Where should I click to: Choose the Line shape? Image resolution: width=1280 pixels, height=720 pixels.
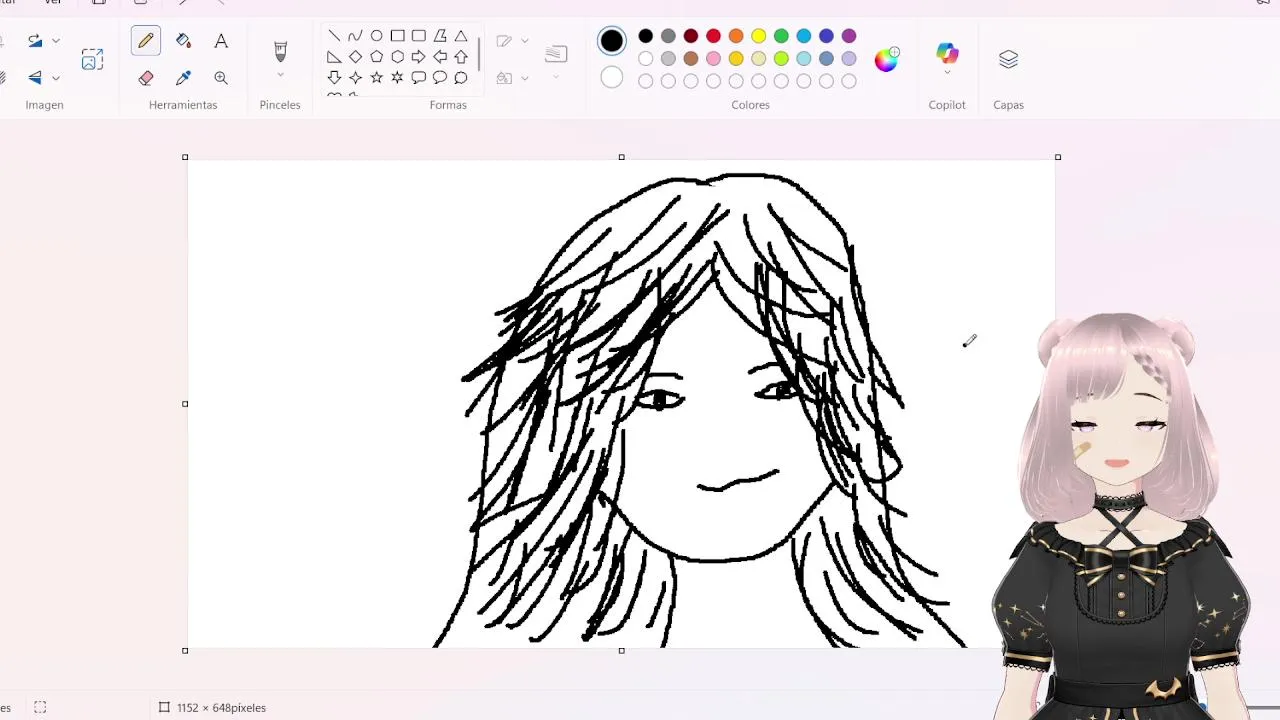click(x=334, y=36)
